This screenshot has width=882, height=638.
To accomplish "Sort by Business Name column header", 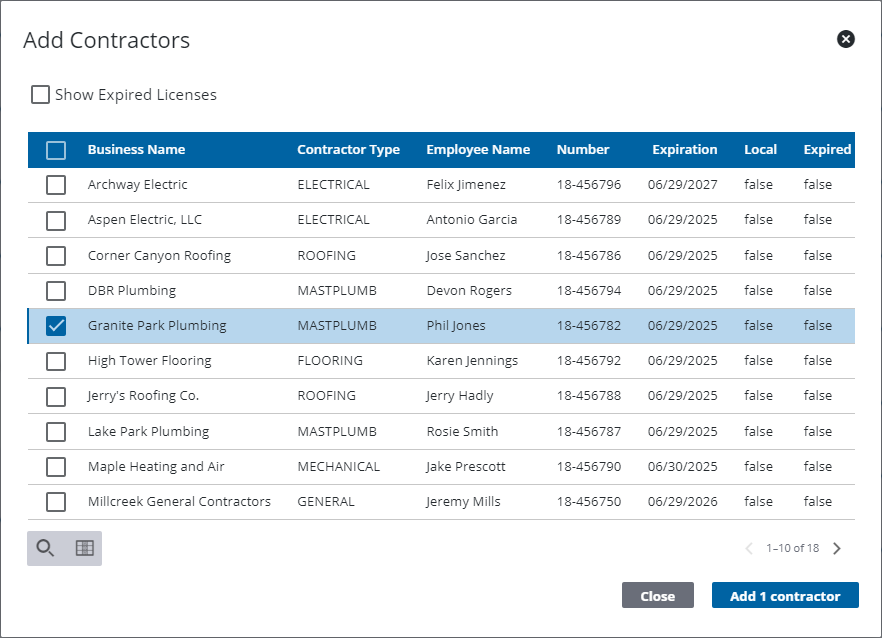I will point(136,150).
